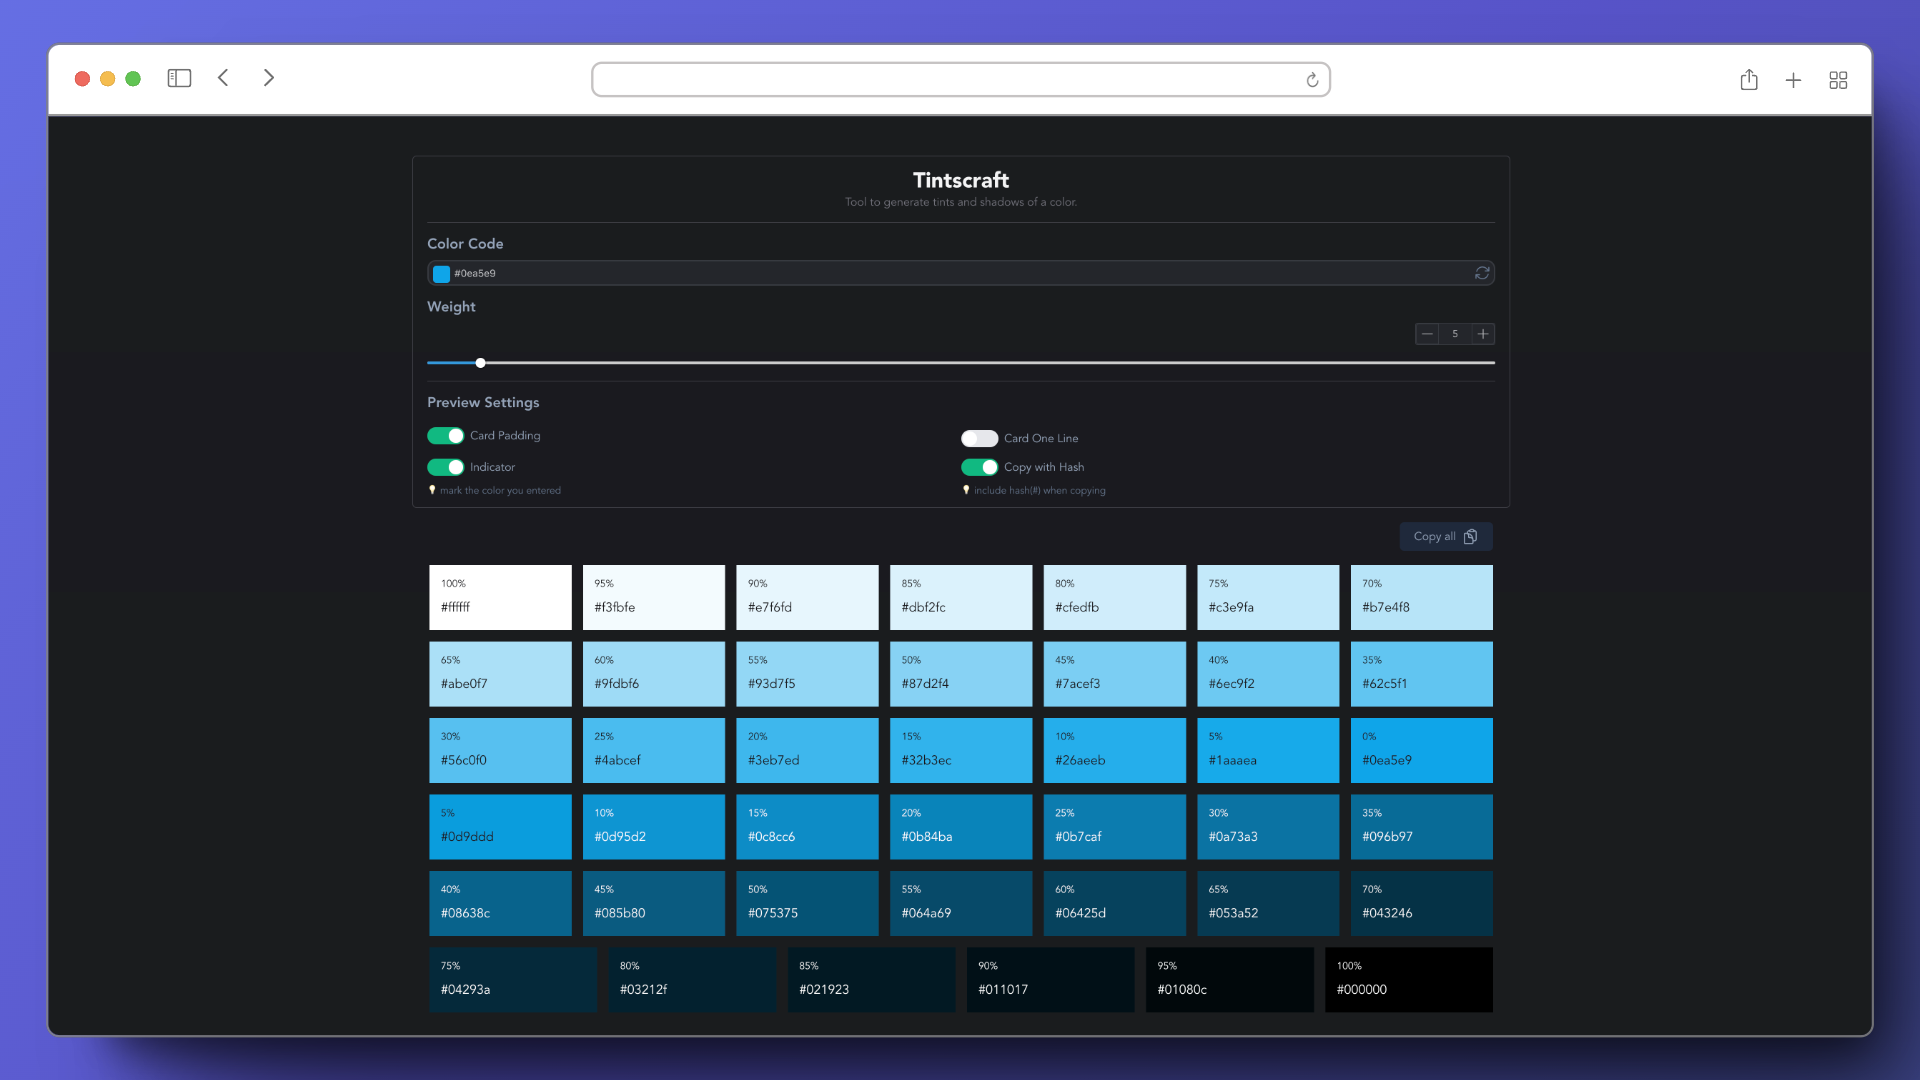Select the #93d7f5 tint card

click(807, 674)
